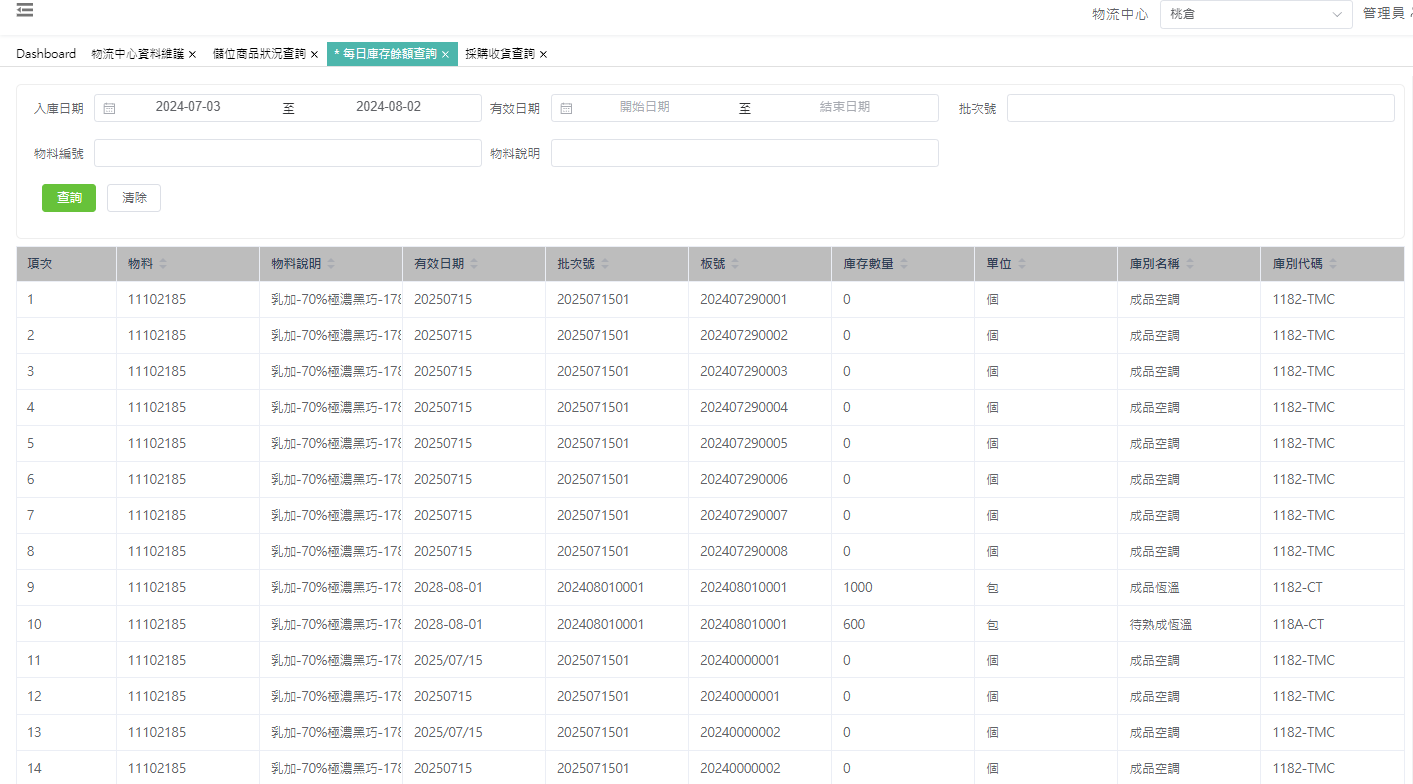
Task: Focus the 物料編號 input field
Action: (x=288, y=153)
